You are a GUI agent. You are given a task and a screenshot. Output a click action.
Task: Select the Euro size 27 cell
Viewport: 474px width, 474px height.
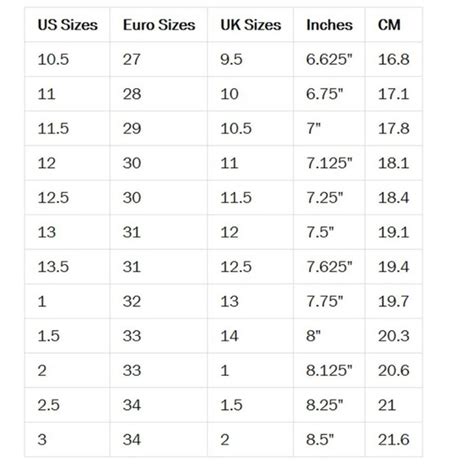159,60
